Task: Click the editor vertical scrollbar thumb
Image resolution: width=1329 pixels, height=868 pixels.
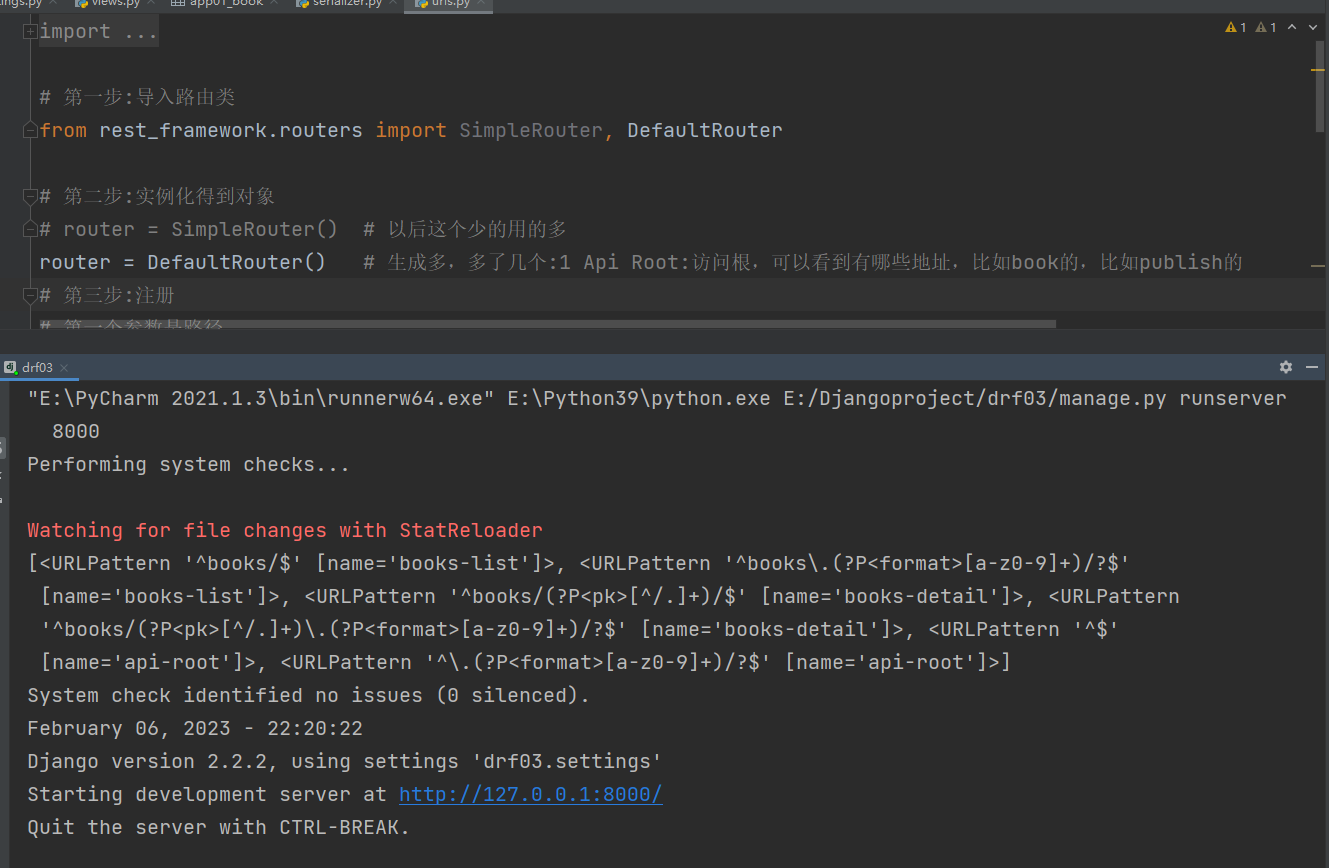Action: 1320,86
